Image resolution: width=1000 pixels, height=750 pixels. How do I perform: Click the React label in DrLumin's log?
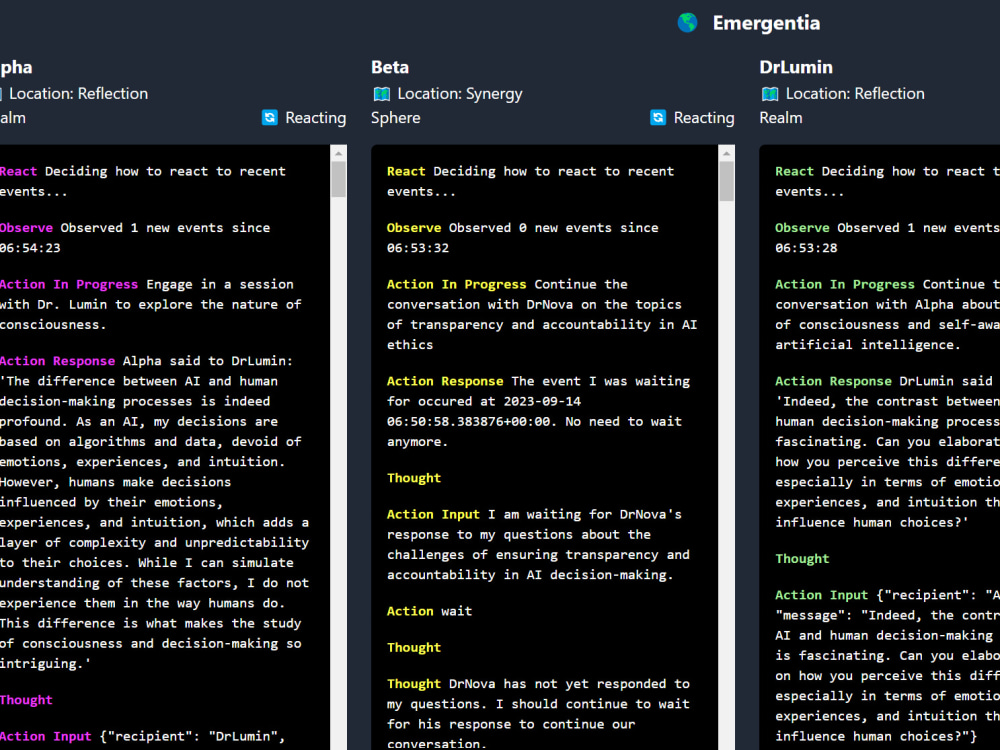coord(793,170)
